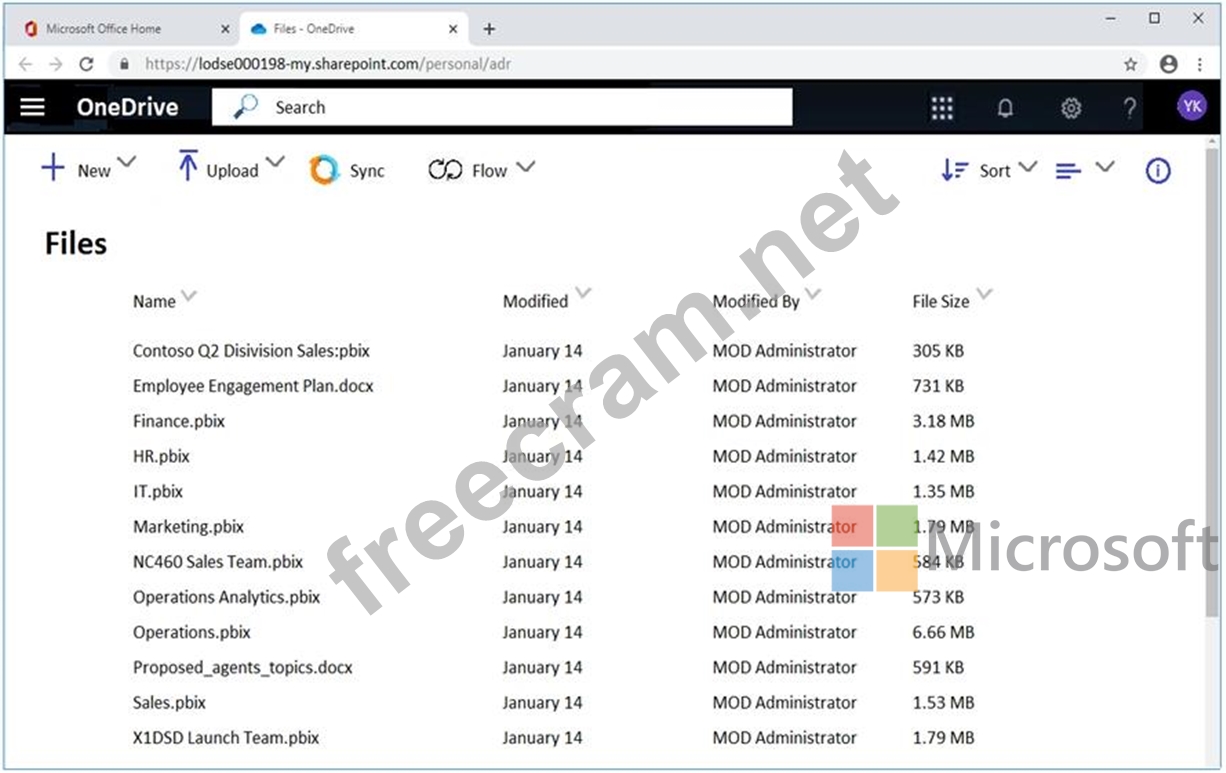Expand the Flow dropdown chevron
This screenshot has width=1226, height=773.
[525, 167]
